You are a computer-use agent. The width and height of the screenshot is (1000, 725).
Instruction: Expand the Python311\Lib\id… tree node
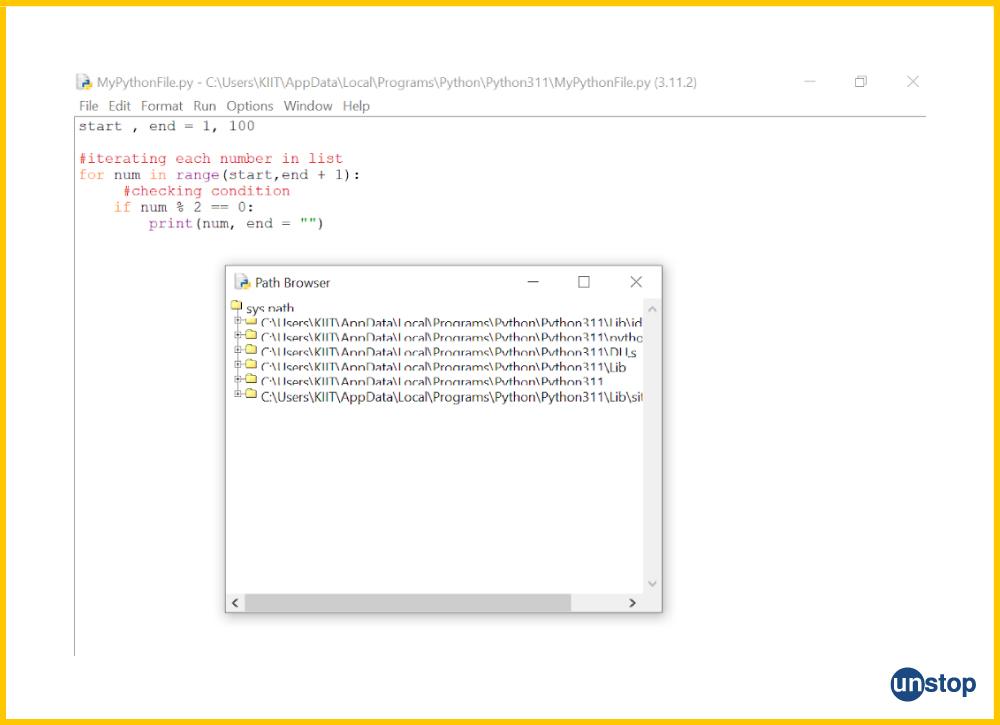237,321
